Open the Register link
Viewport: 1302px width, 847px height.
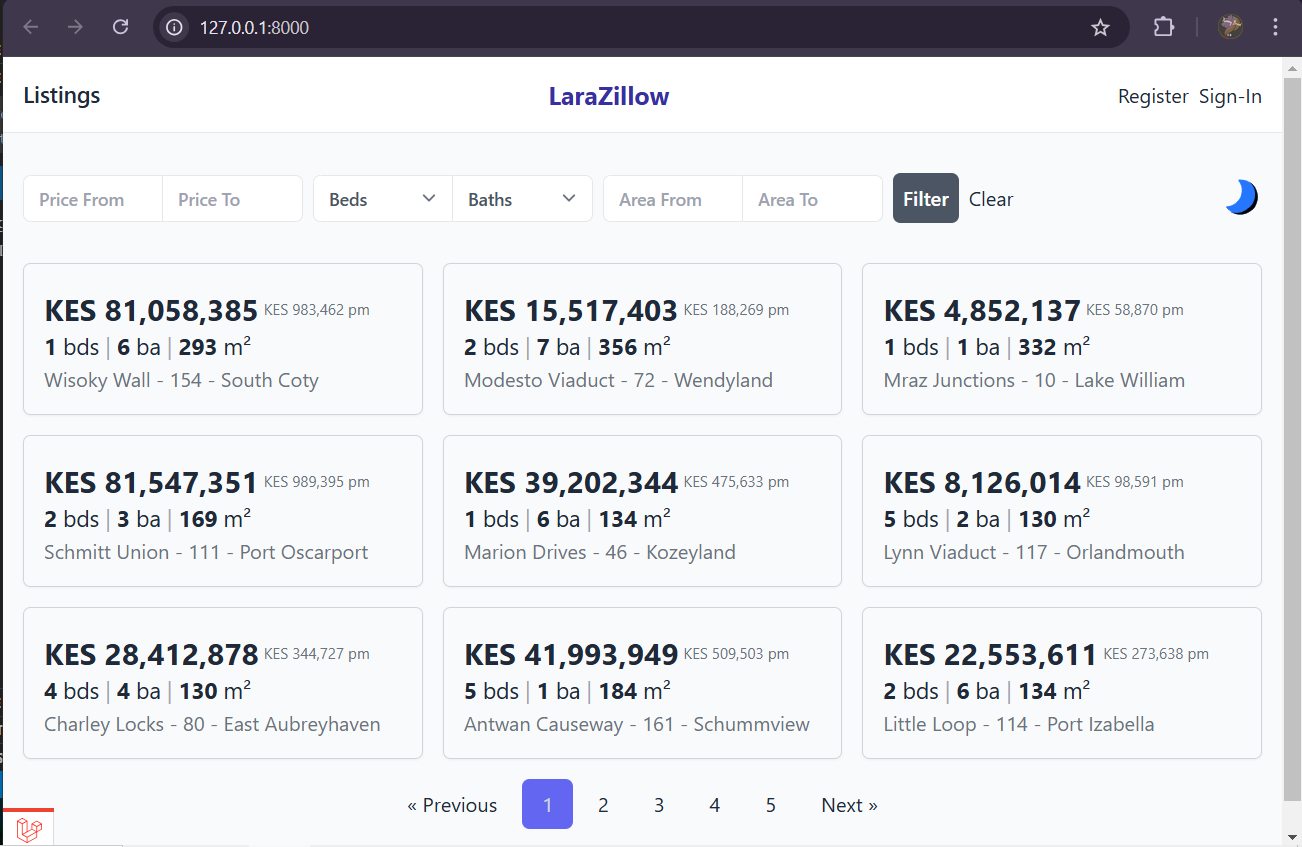pos(1152,96)
